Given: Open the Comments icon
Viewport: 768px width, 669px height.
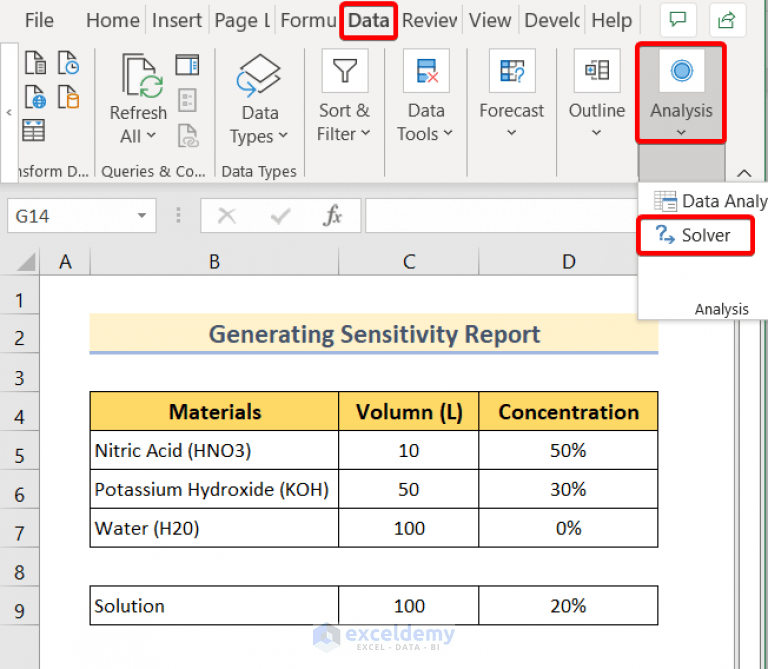Looking at the screenshot, I should (x=678, y=20).
